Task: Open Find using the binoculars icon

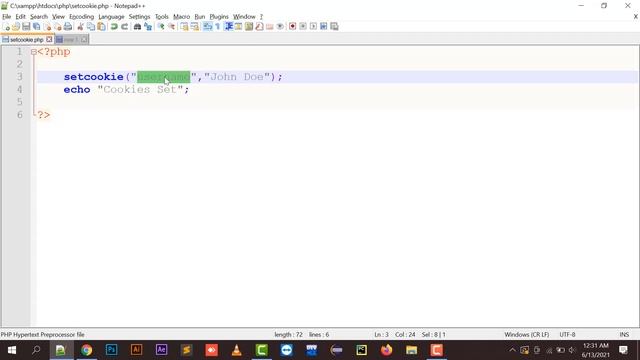Action: coord(138,27)
